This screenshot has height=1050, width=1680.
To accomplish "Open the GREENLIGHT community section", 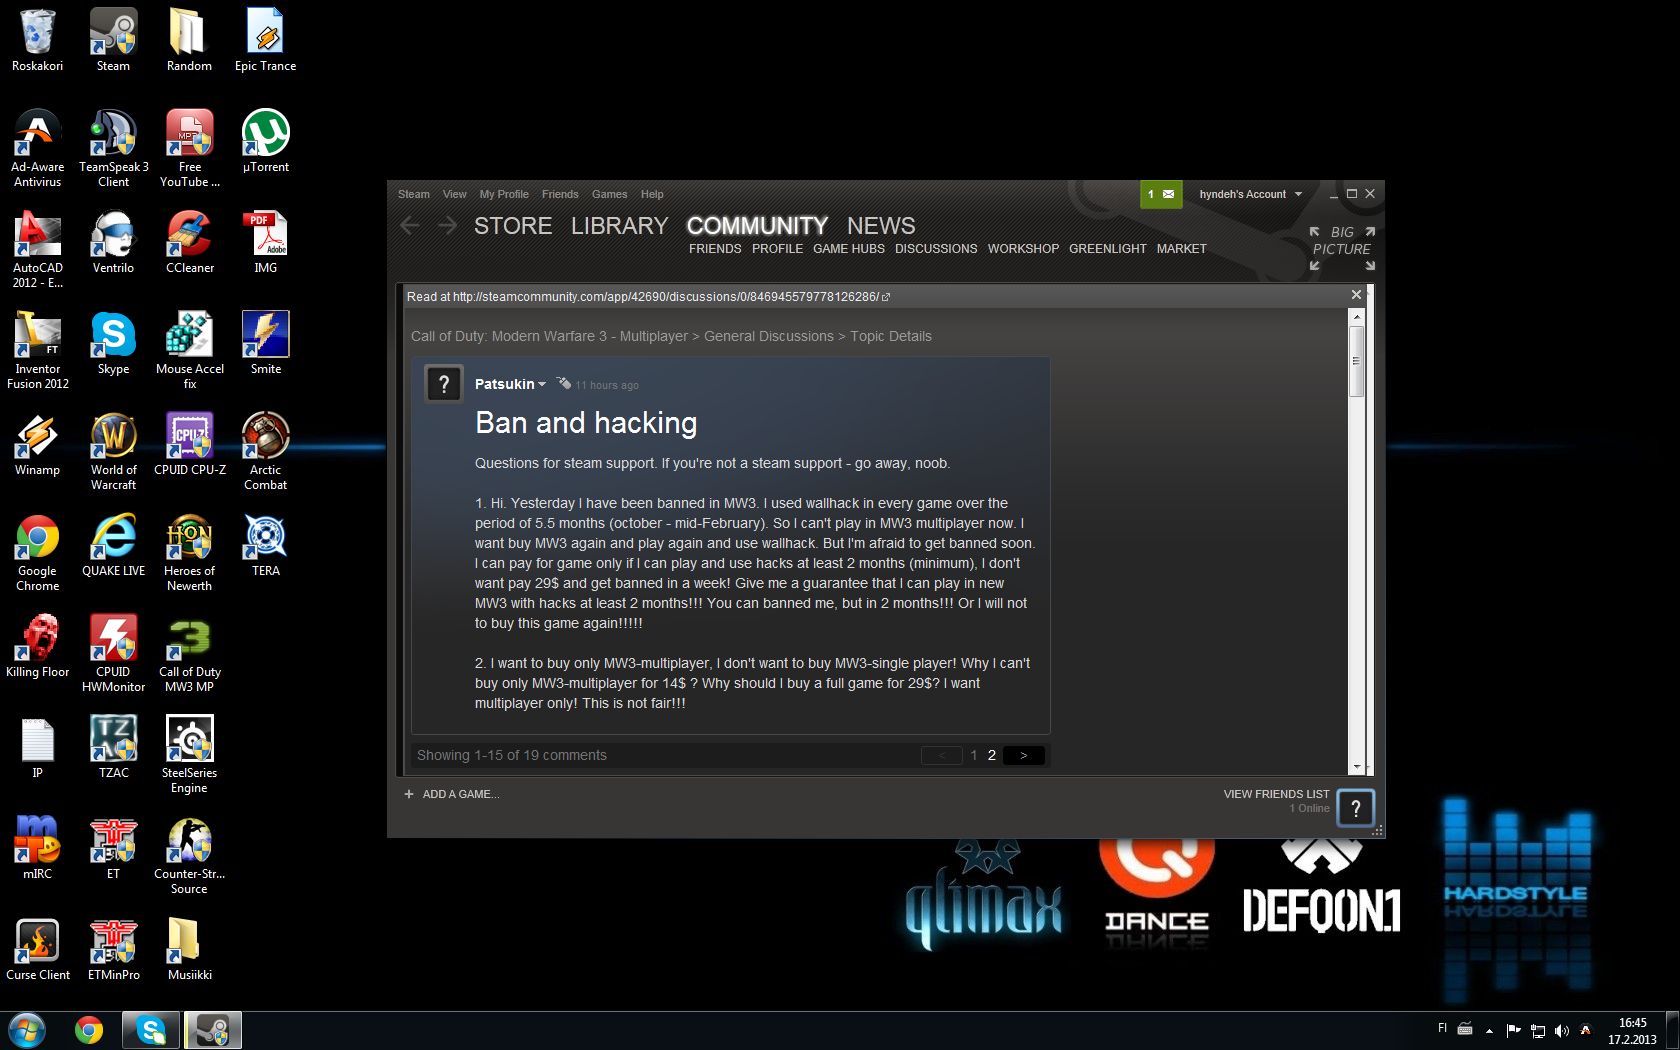I will coord(1107,249).
